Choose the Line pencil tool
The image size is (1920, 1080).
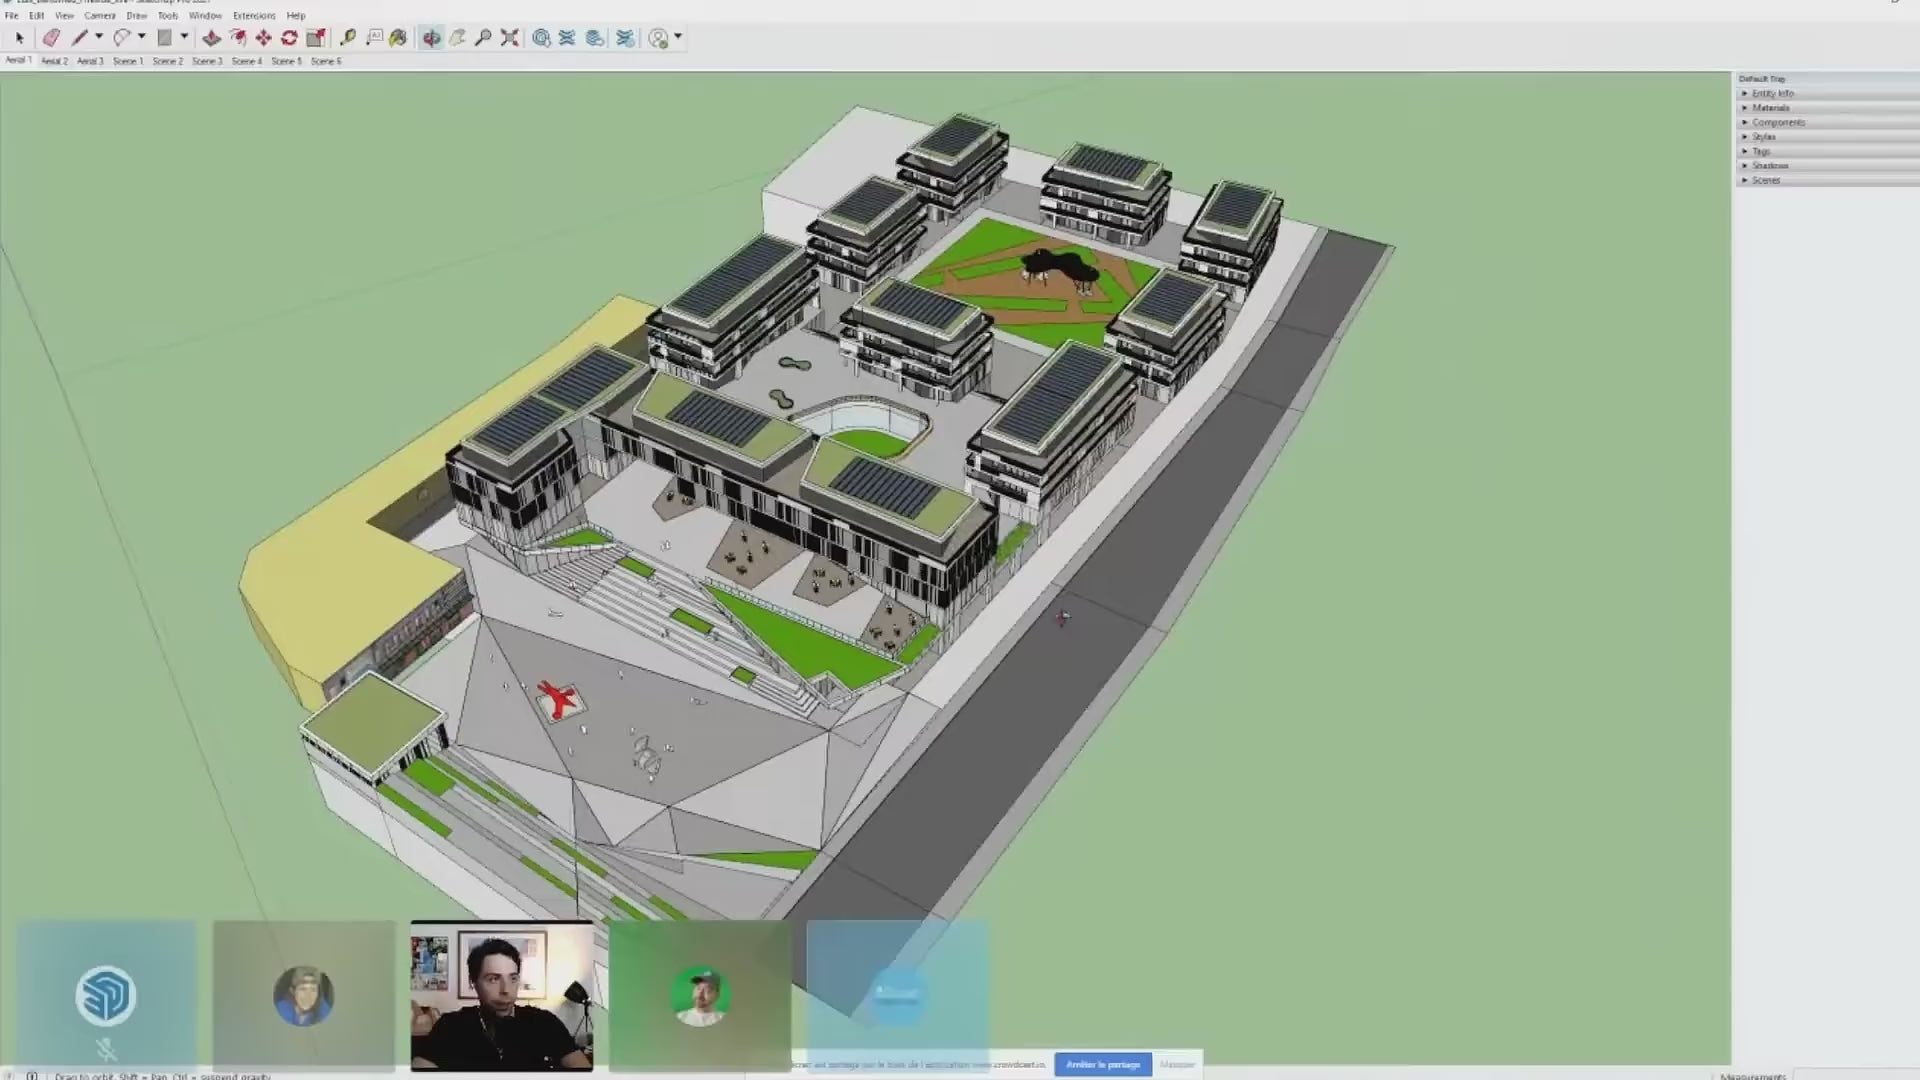pyautogui.click(x=80, y=38)
